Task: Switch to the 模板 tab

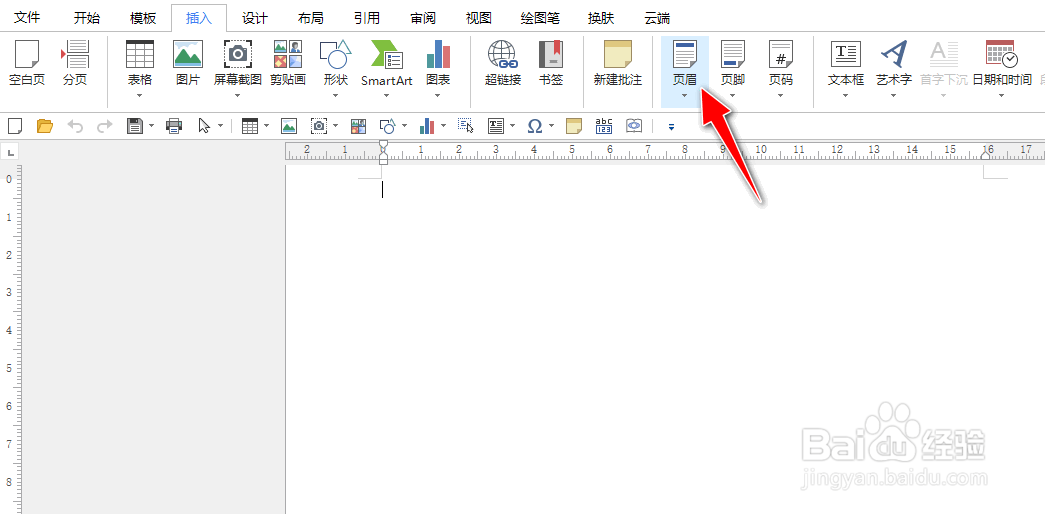Action: tap(143, 18)
